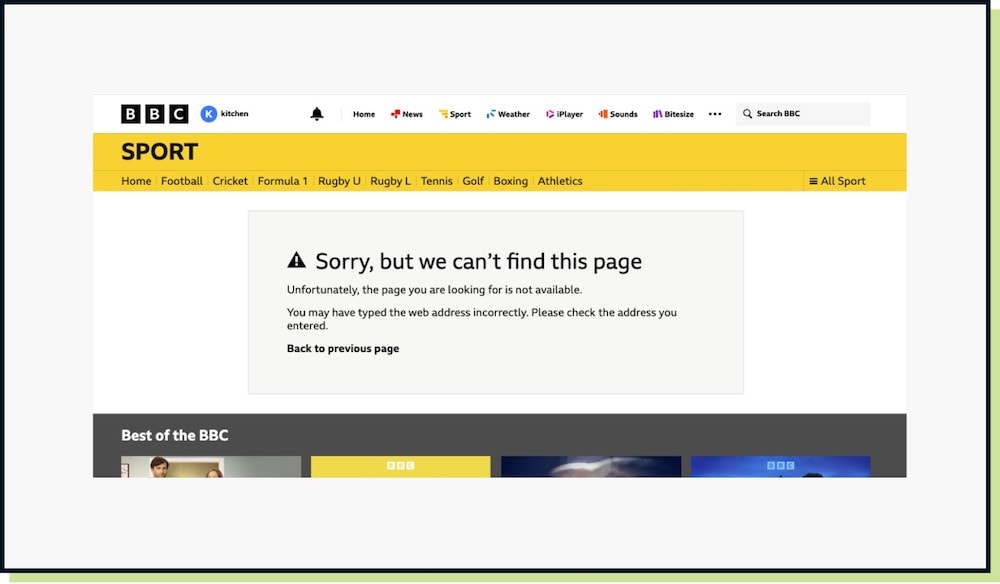Open News in top navigation
1000x584 pixels.
413,114
